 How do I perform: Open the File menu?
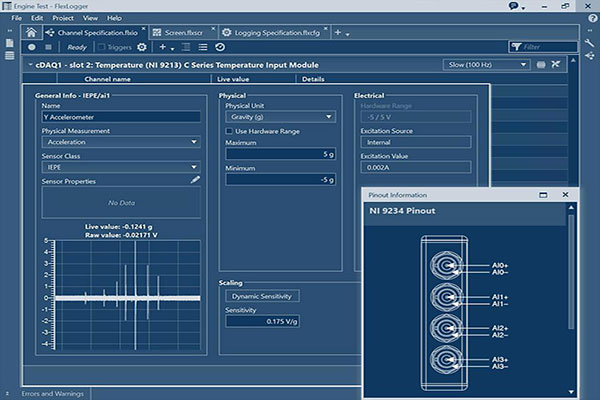tap(16, 18)
